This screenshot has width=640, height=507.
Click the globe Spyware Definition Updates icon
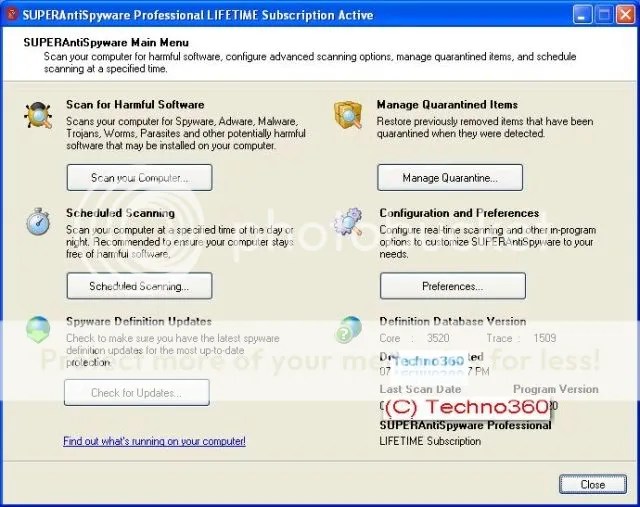tap(38, 329)
